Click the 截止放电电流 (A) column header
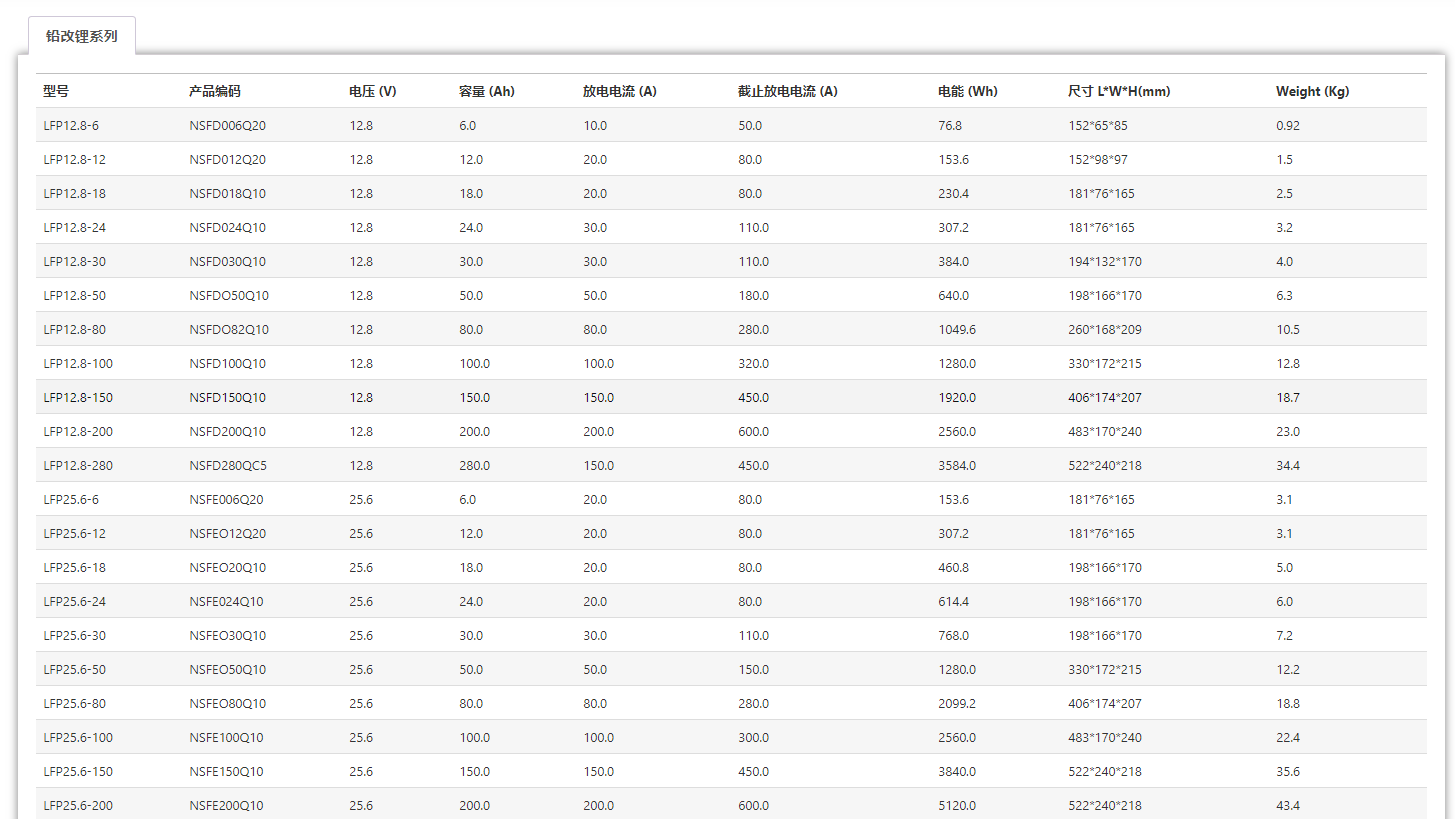This screenshot has height=819, width=1455. point(788,91)
